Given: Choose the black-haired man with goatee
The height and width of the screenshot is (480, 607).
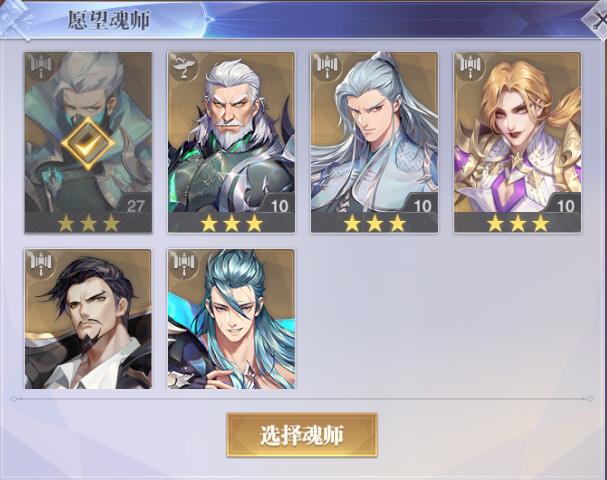Looking at the screenshot, I should 88,319.
